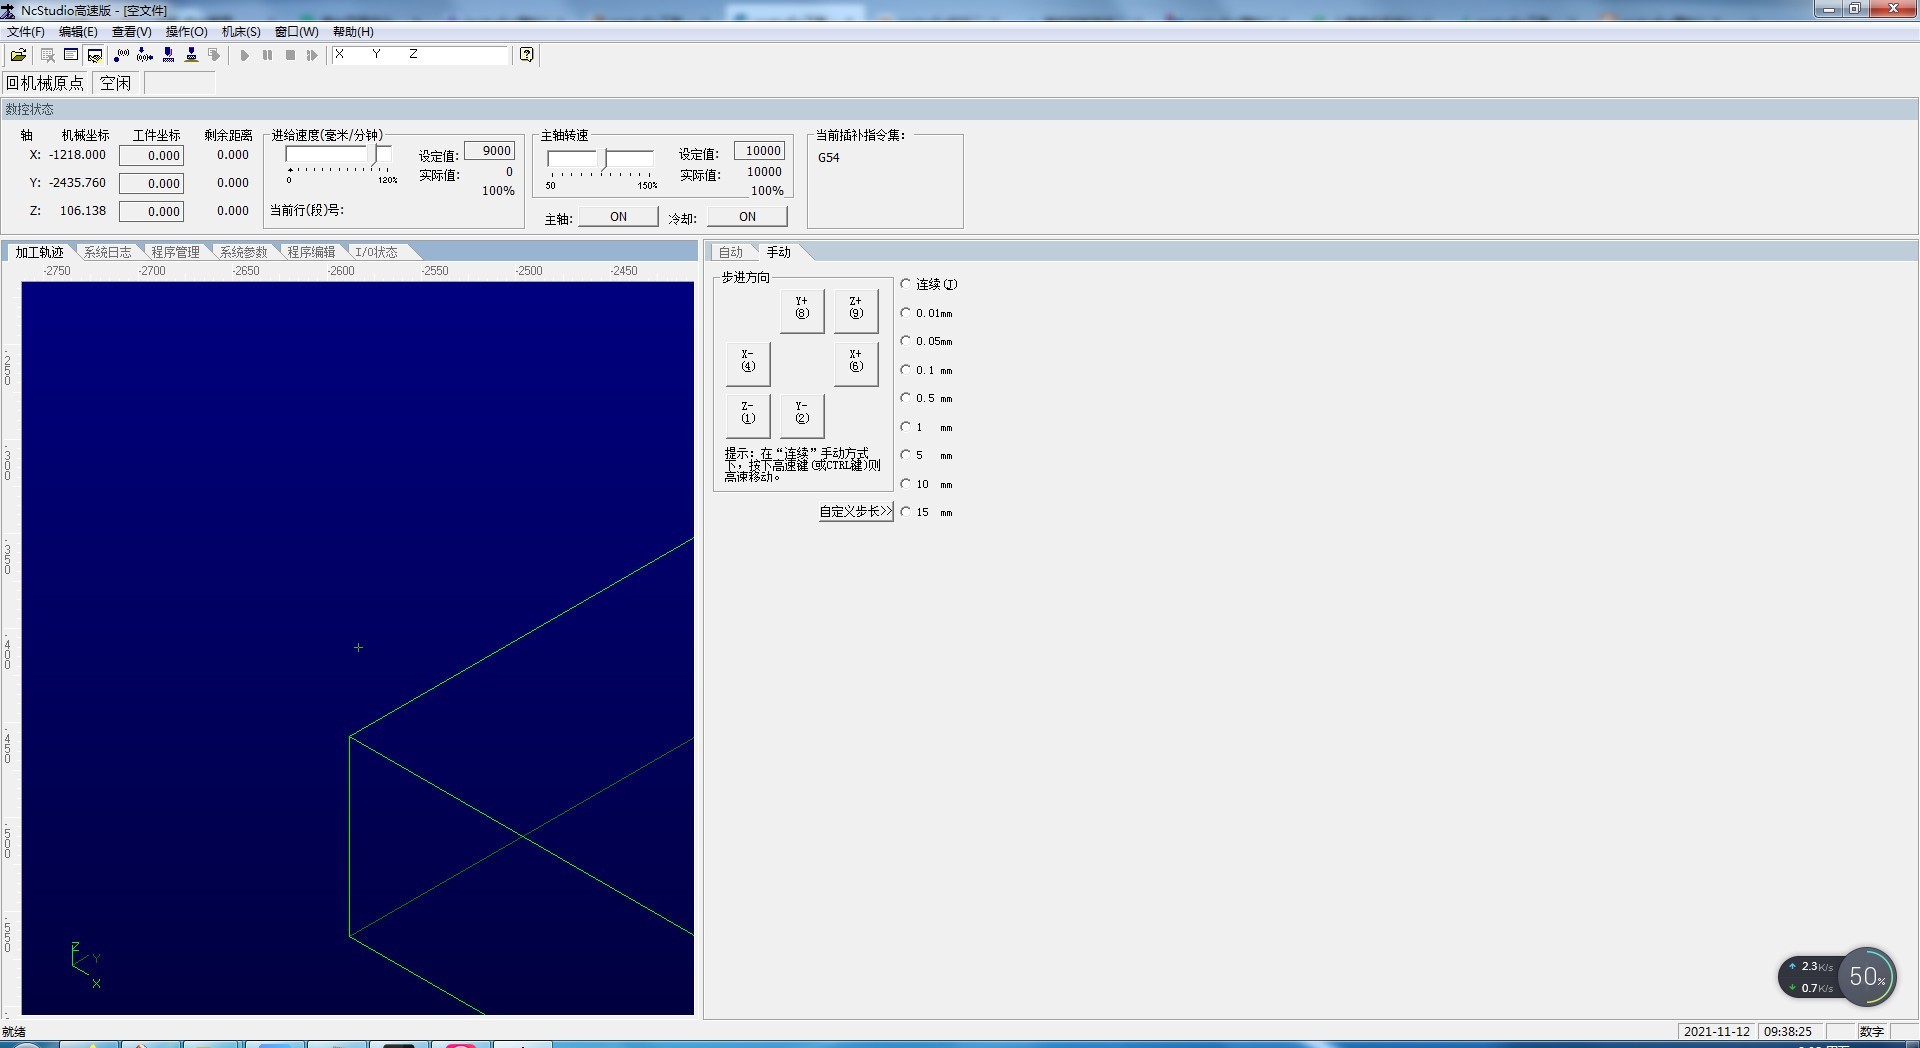Switch to the 自动 mode tab
The image size is (1920, 1048).
[731, 252]
